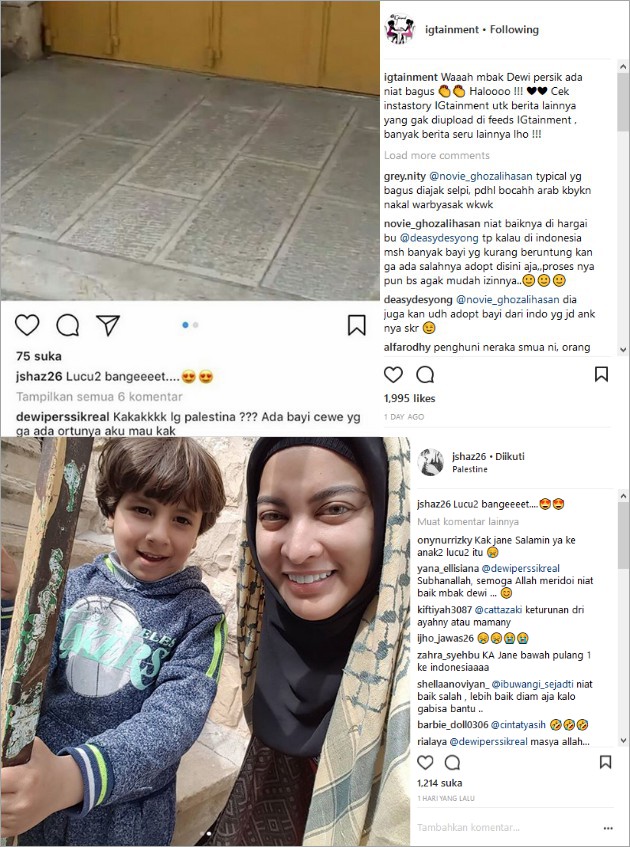This screenshot has height=847, width=630.
Task: Show Tampilkan semua 6 komentar
Action: 99,396
